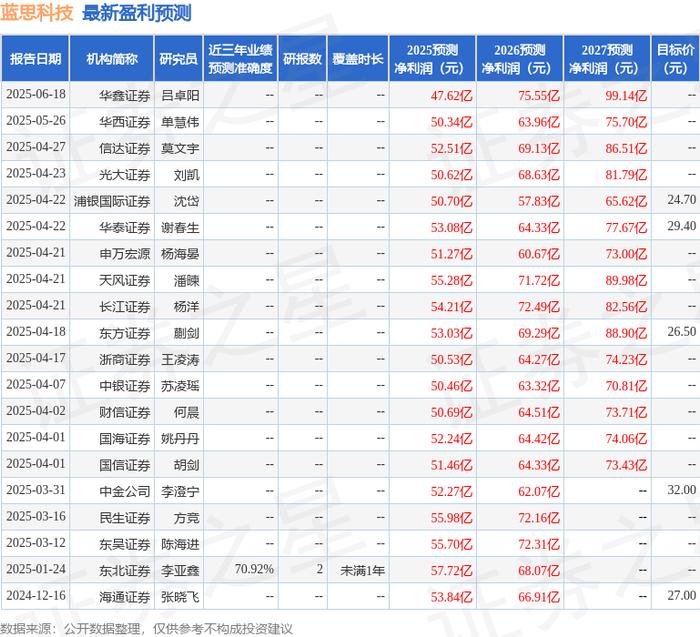Screen dimensions: 700x637
Task: Click the 2027预测净利润 column header
Action: [607, 59]
